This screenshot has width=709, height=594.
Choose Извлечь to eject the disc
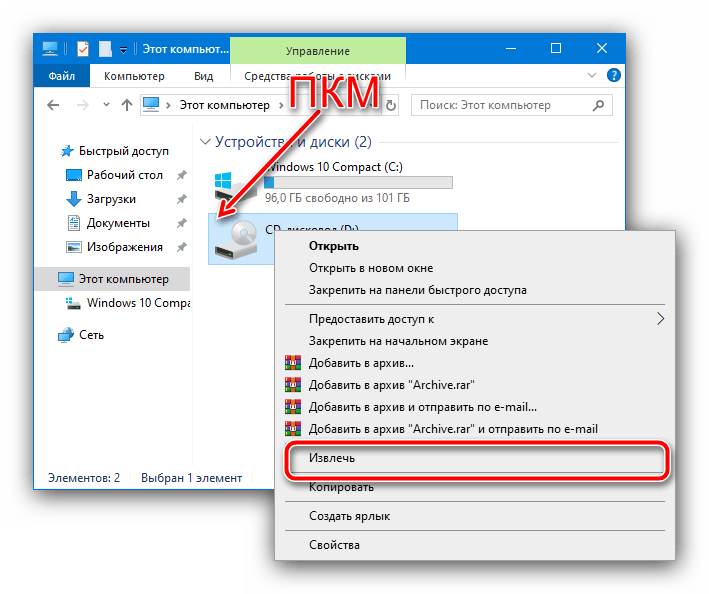(477, 458)
